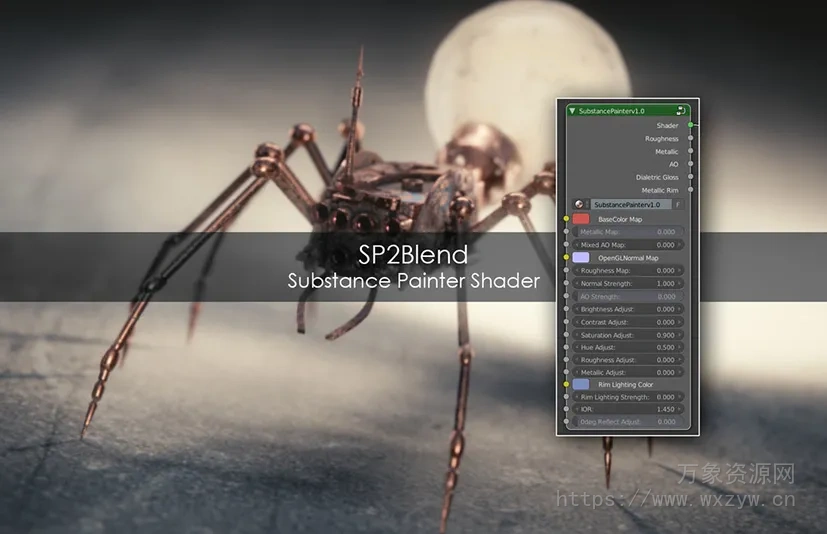Collapse the SubstancePainterv1.0 node triangle
The width and height of the screenshot is (827, 534).
coord(572,111)
